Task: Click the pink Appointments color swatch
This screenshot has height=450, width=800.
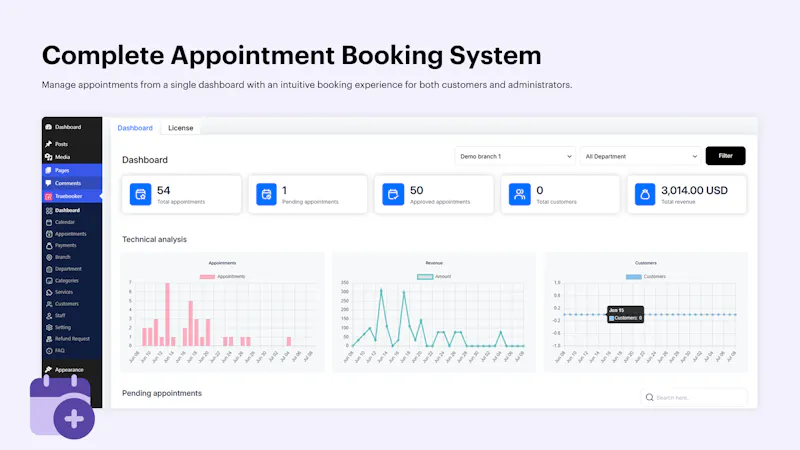Action: [207, 277]
